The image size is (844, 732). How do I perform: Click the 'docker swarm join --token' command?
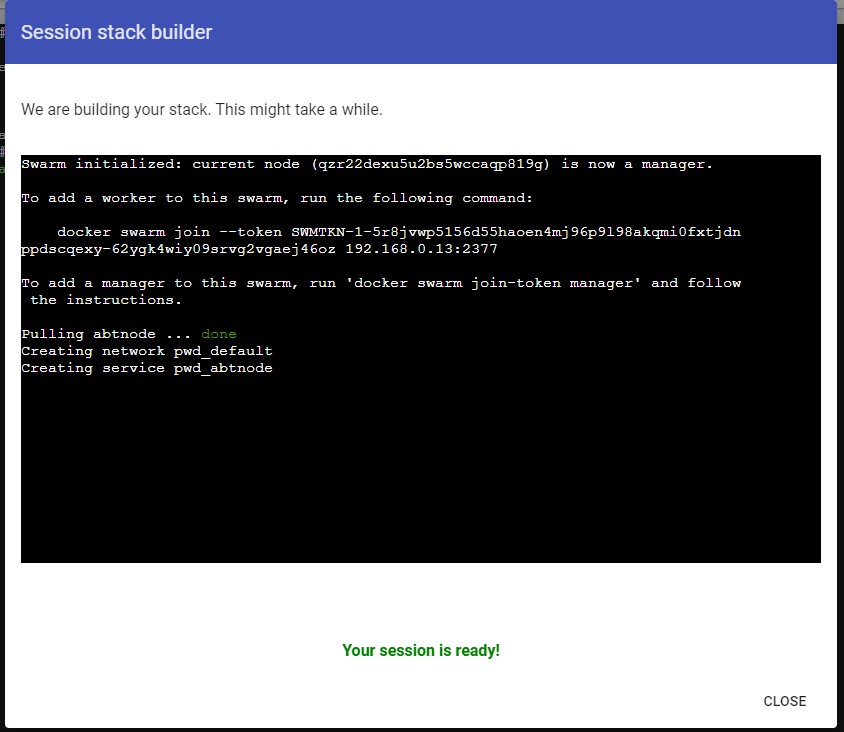click(x=170, y=232)
